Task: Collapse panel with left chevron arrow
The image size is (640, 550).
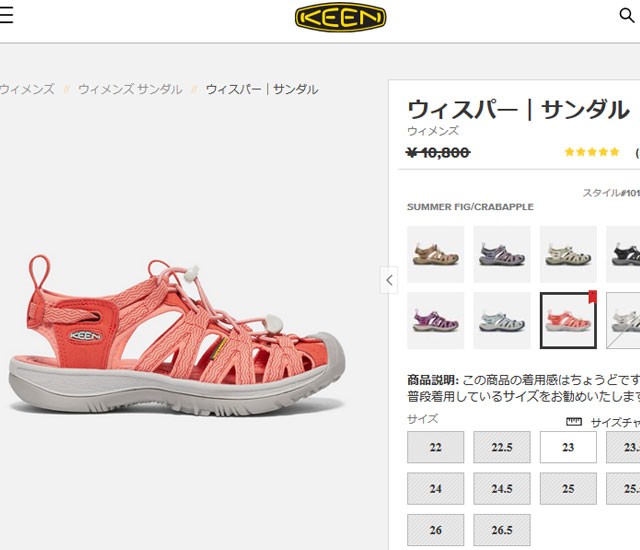Action: pyautogui.click(x=389, y=280)
